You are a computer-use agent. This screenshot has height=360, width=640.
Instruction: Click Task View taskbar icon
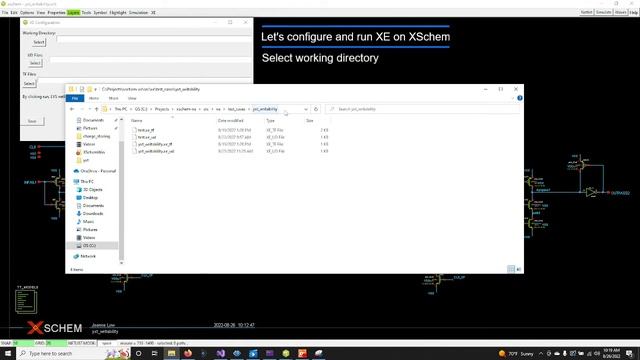(155, 353)
